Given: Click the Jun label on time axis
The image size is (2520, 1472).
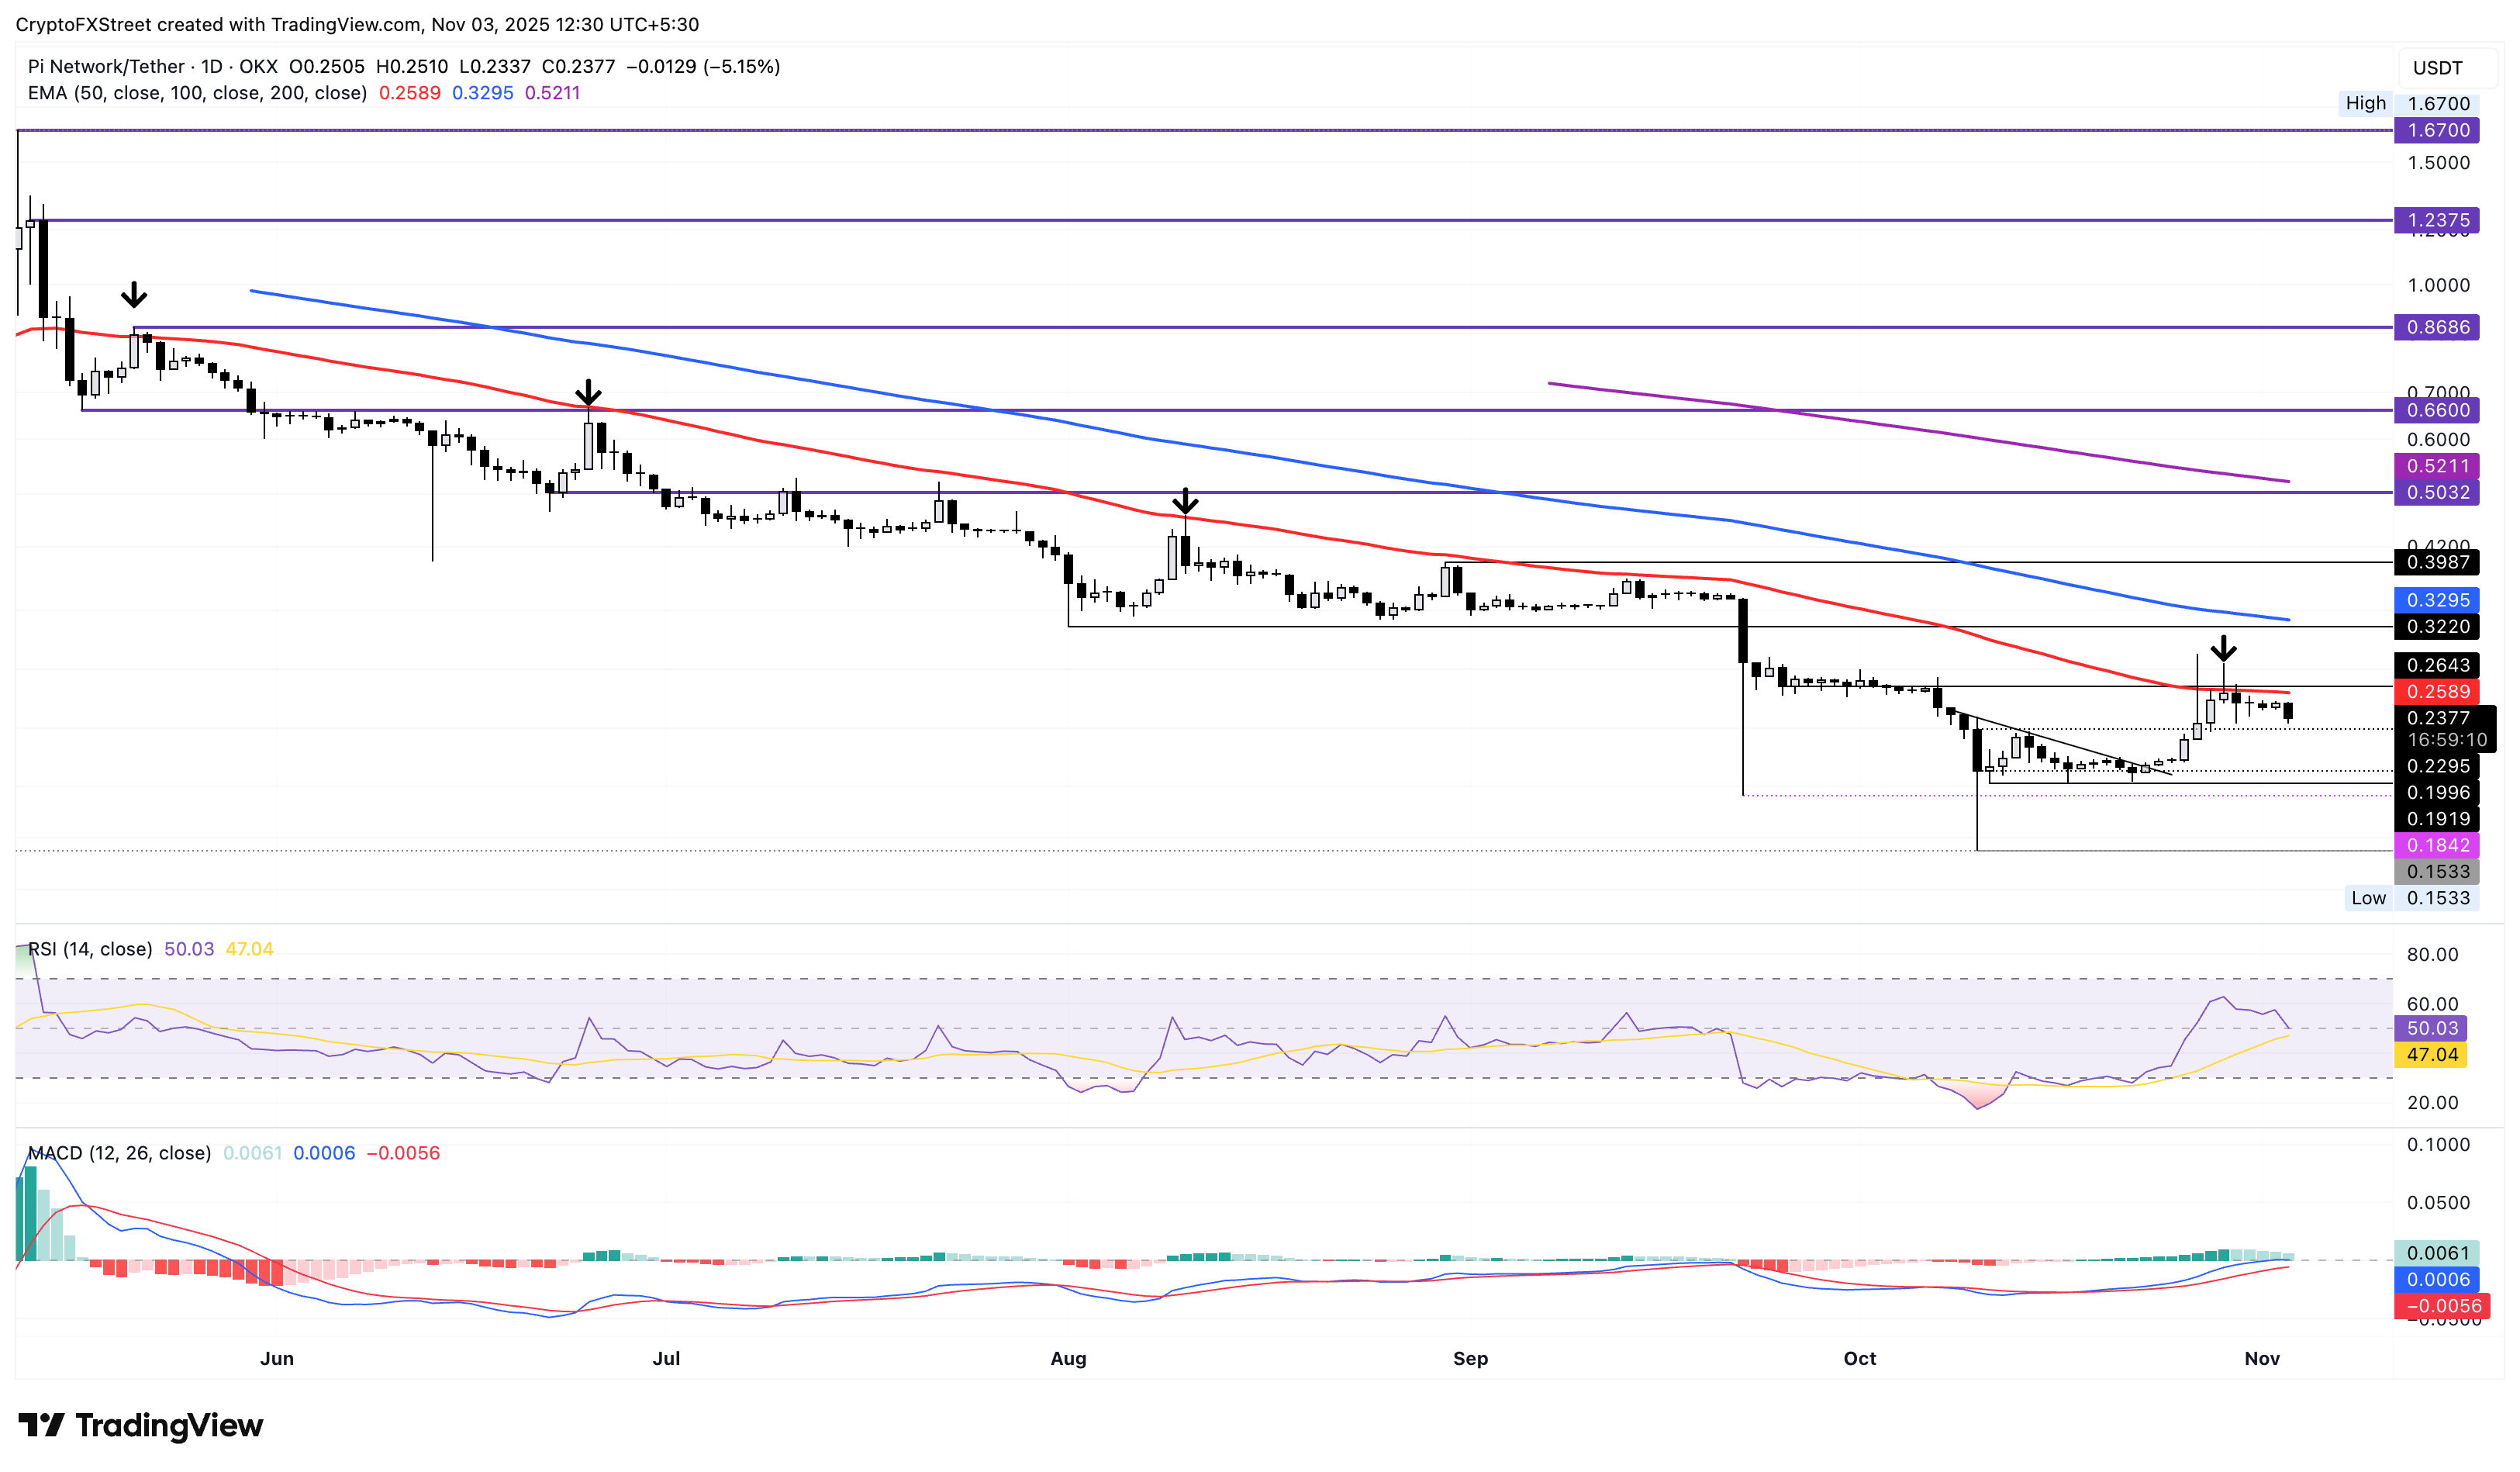Looking at the screenshot, I should pyautogui.click(x=277, y=1358).
